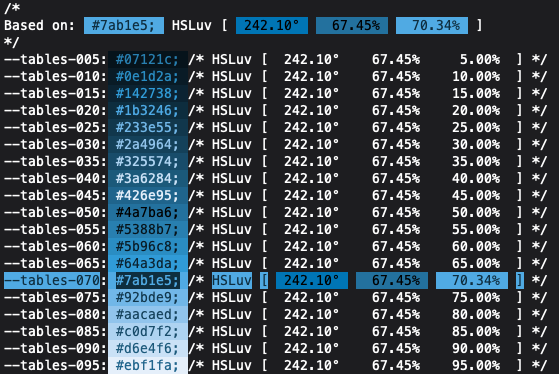This screenshot has height=374, width=559.
Task: Click the 50.00% lightness value
Action: tap(476, 212)
